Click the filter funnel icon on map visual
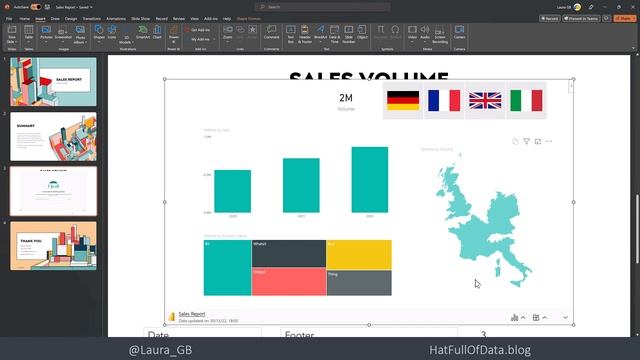The width and height of the screenshot is (640, 360). point(527,141)
